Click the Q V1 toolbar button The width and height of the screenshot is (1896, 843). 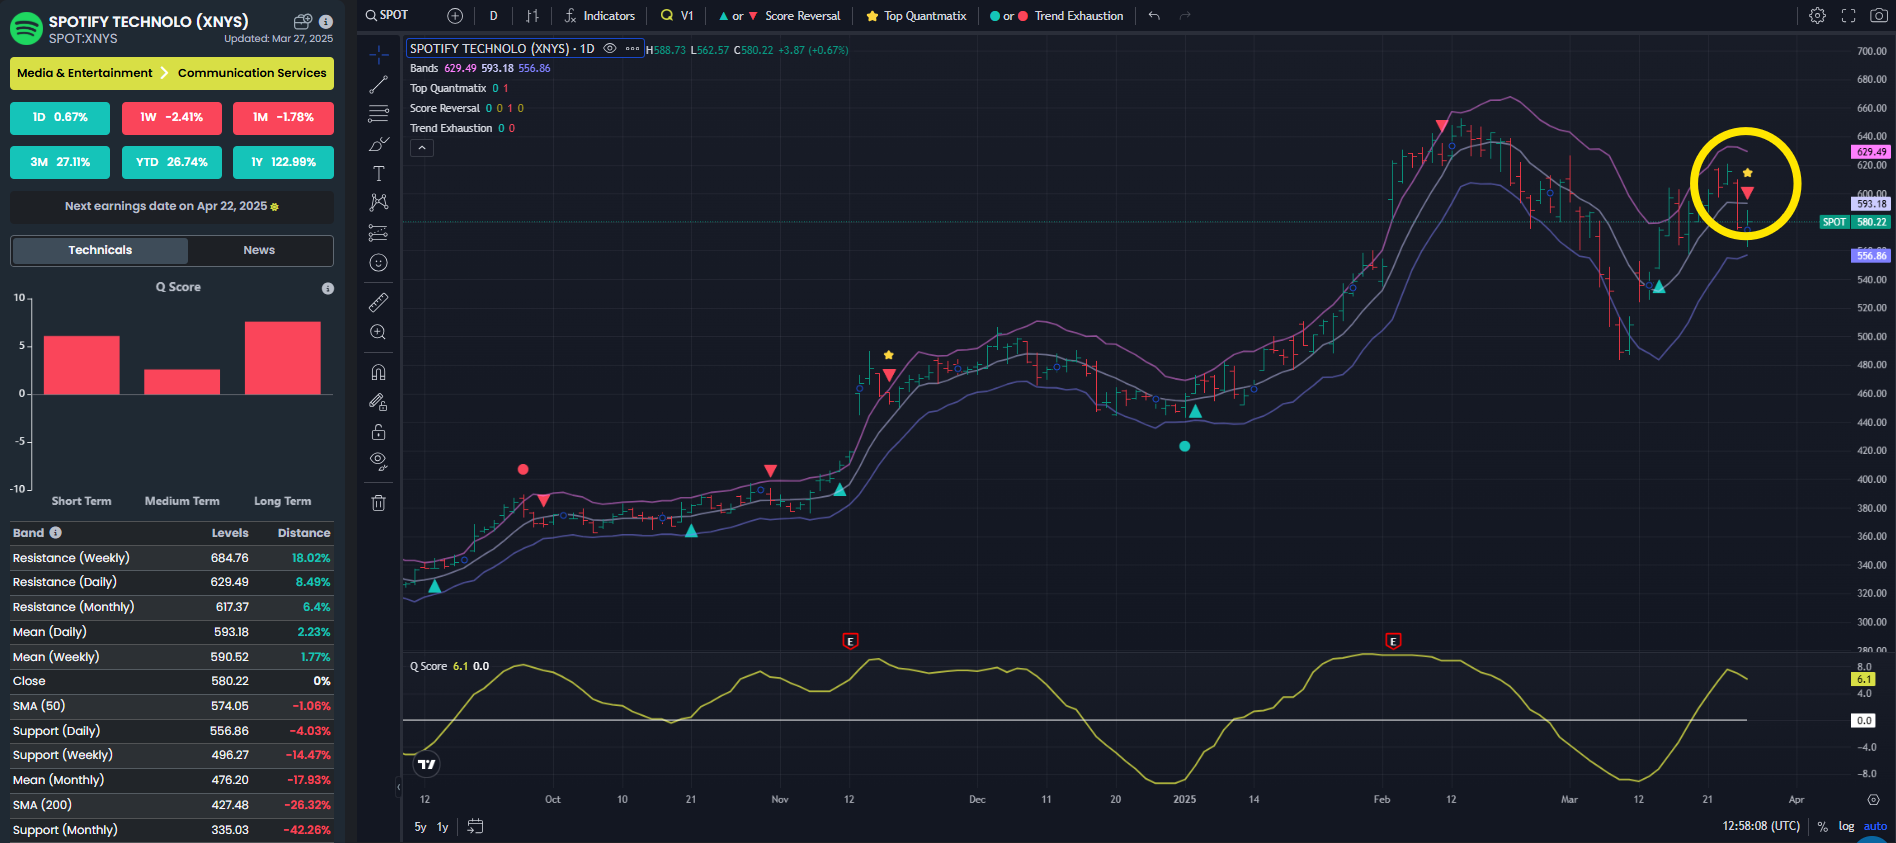pyautogui.click(x=677, y=15)
